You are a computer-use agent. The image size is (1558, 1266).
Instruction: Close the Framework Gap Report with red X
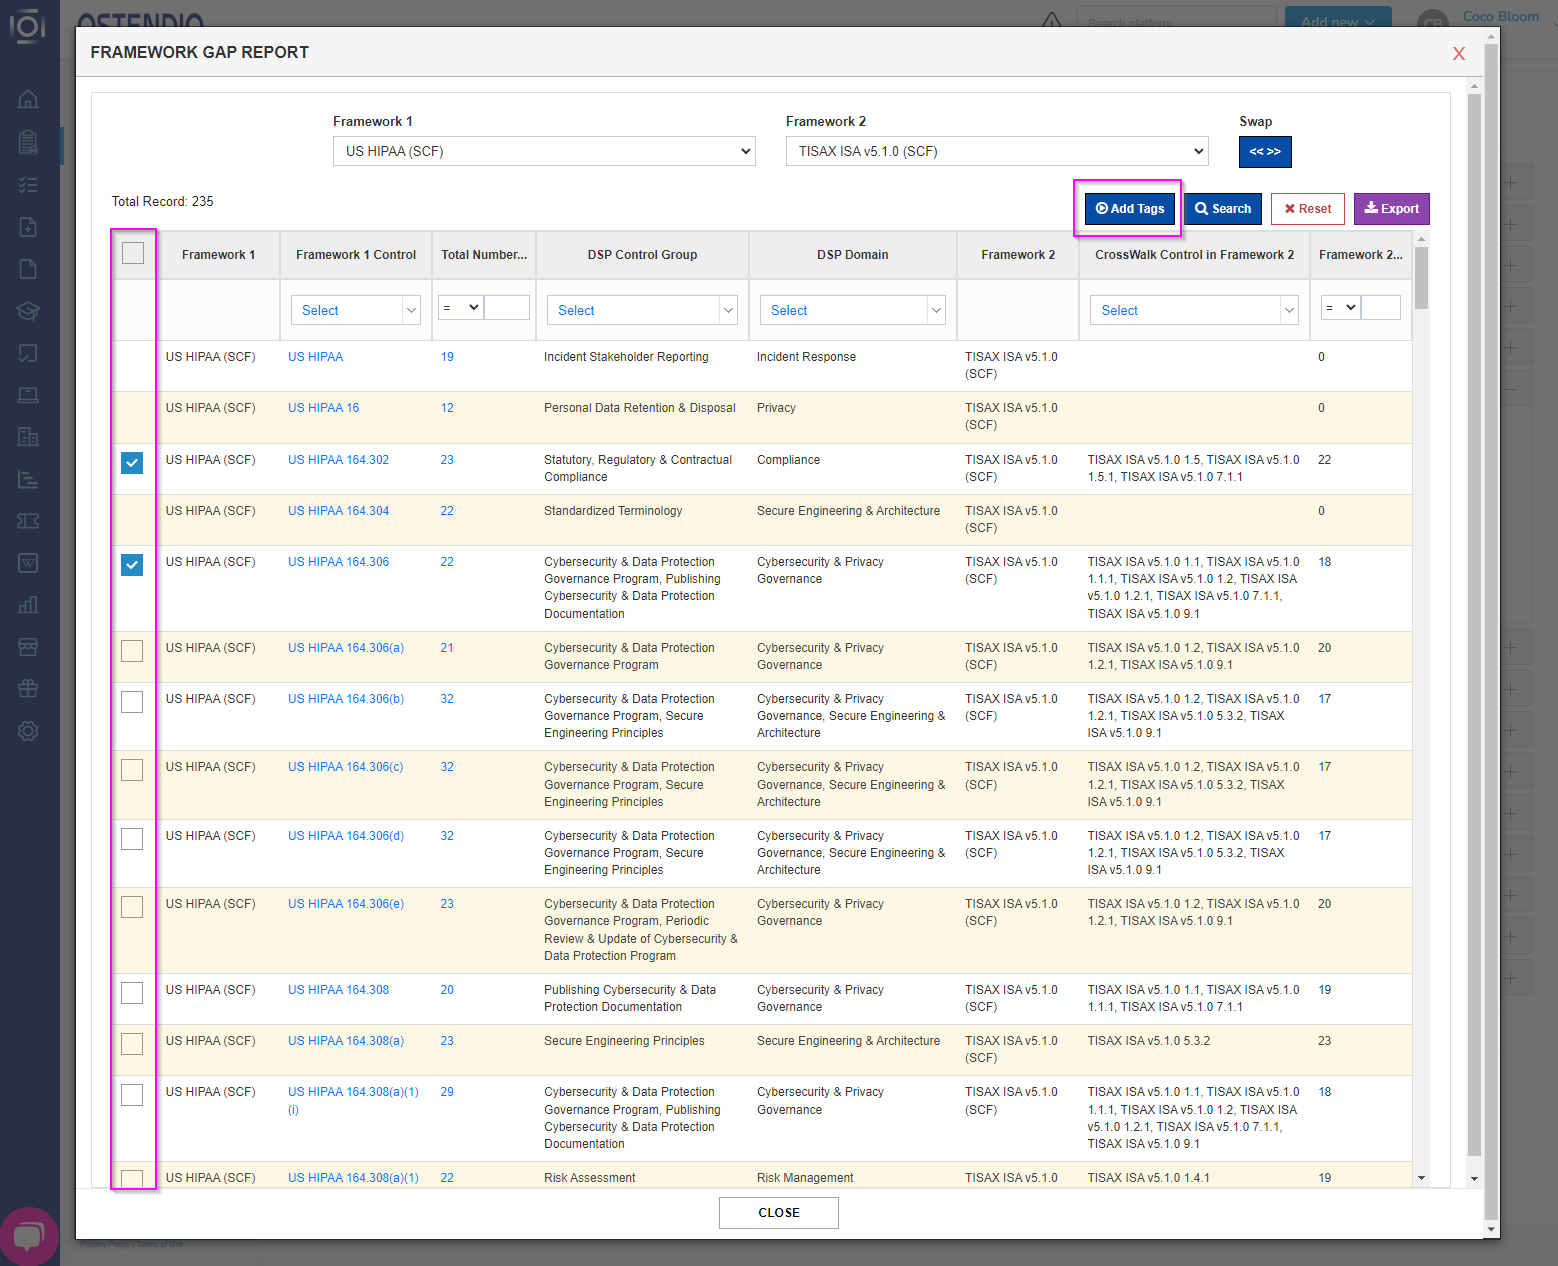tap(1459, 54)
